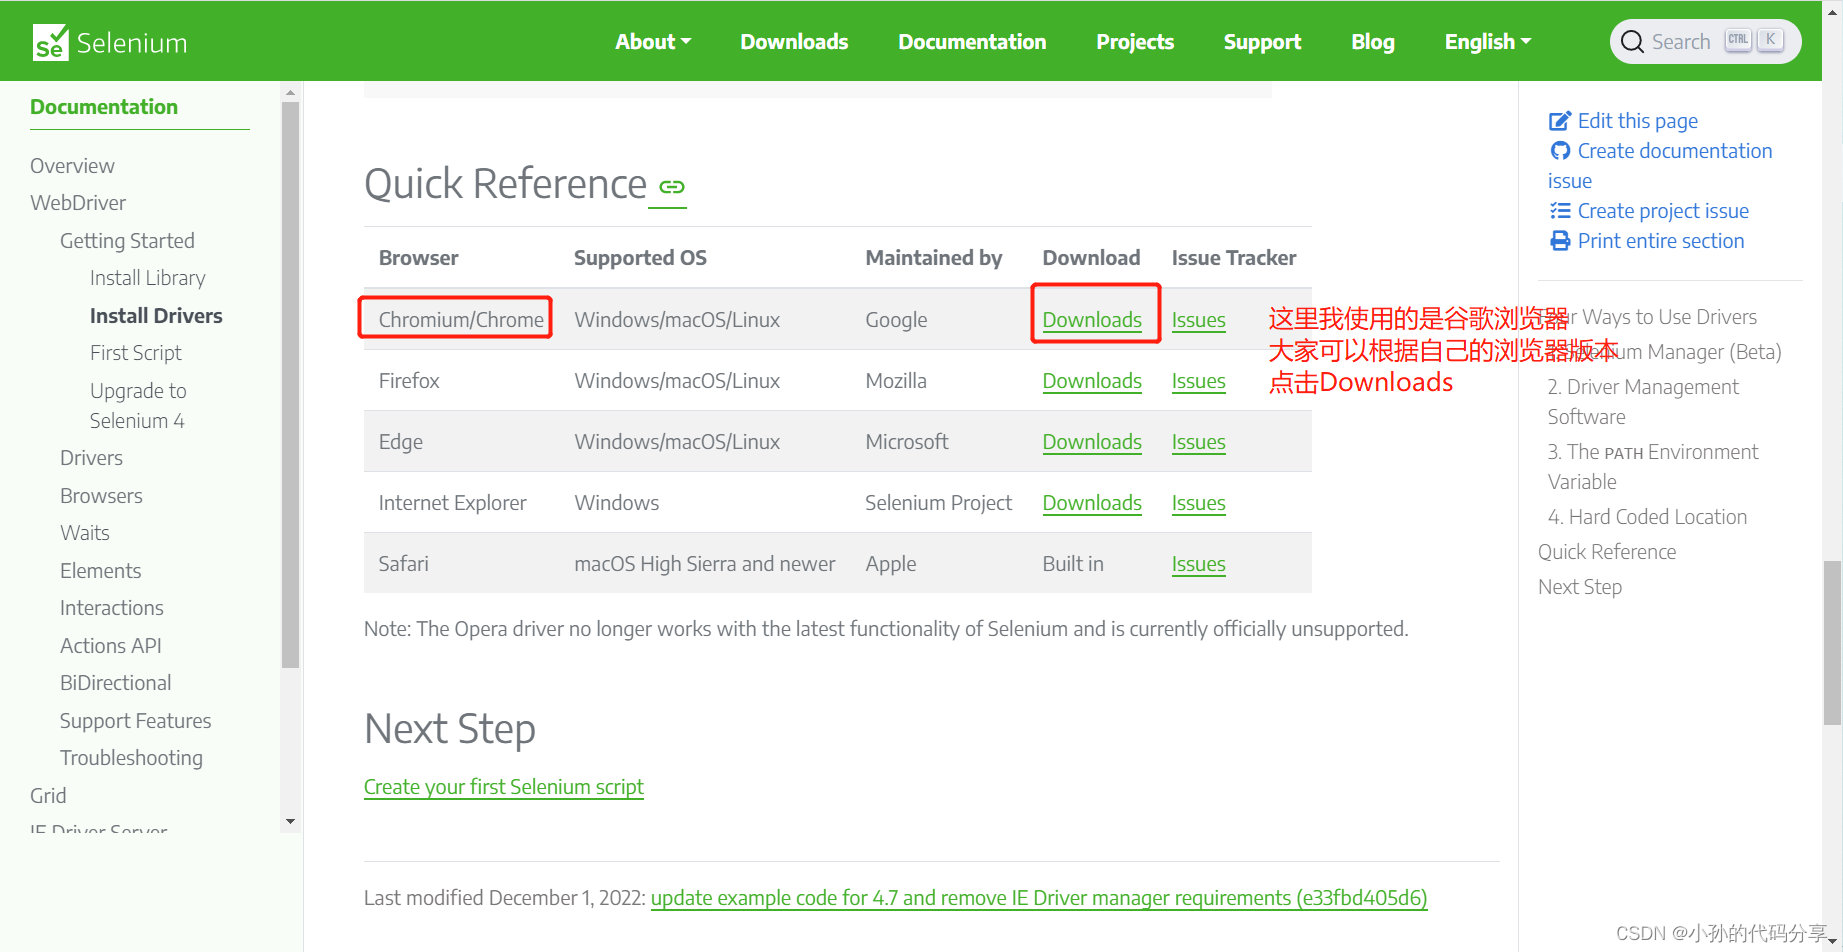Jump to Driver Management Software in page contents
The image size is (1843, 952).
coord(1643,402)
